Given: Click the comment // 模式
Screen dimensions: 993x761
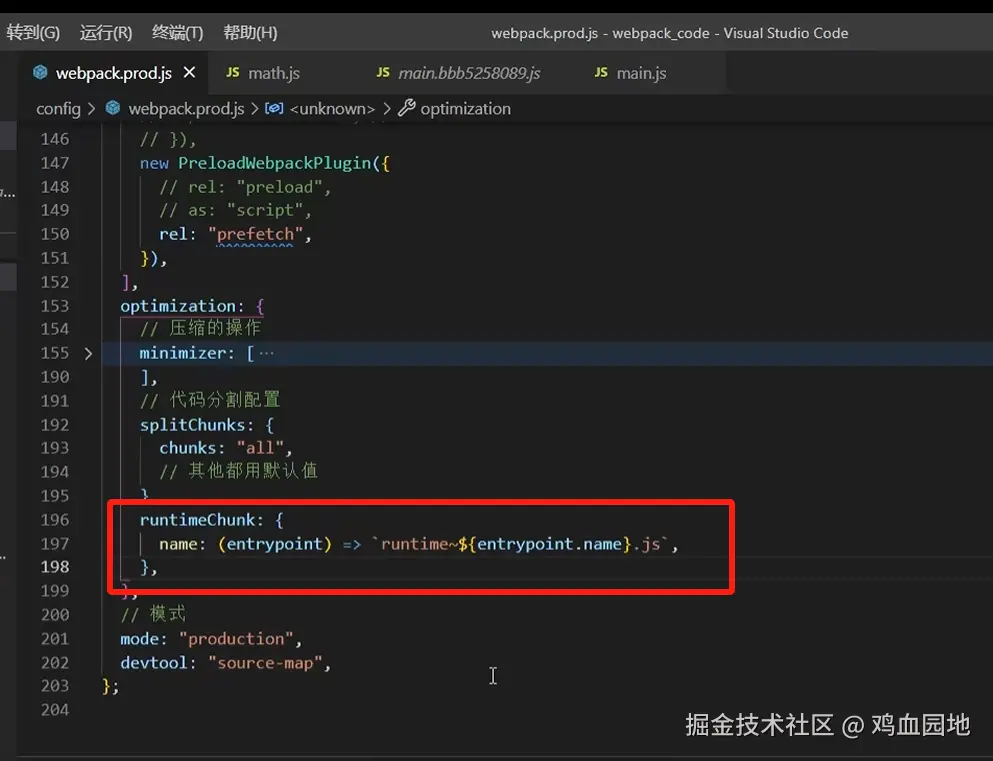Looking at the screenshot, I should tap(153, 614).
